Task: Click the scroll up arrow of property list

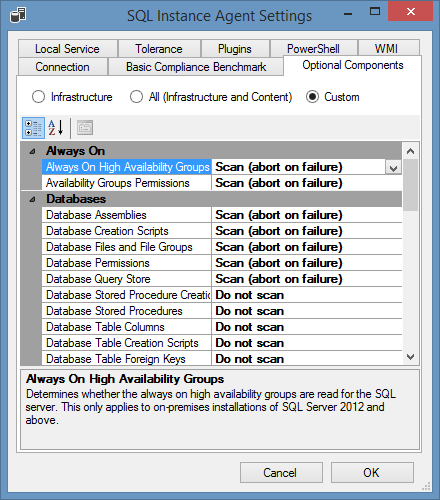Action: coord(410,151)
